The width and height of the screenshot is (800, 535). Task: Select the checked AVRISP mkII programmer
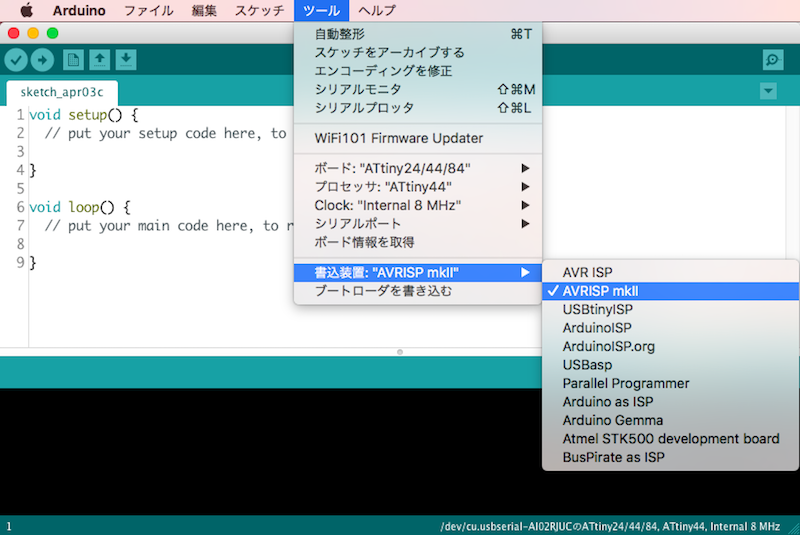point(670,291)
